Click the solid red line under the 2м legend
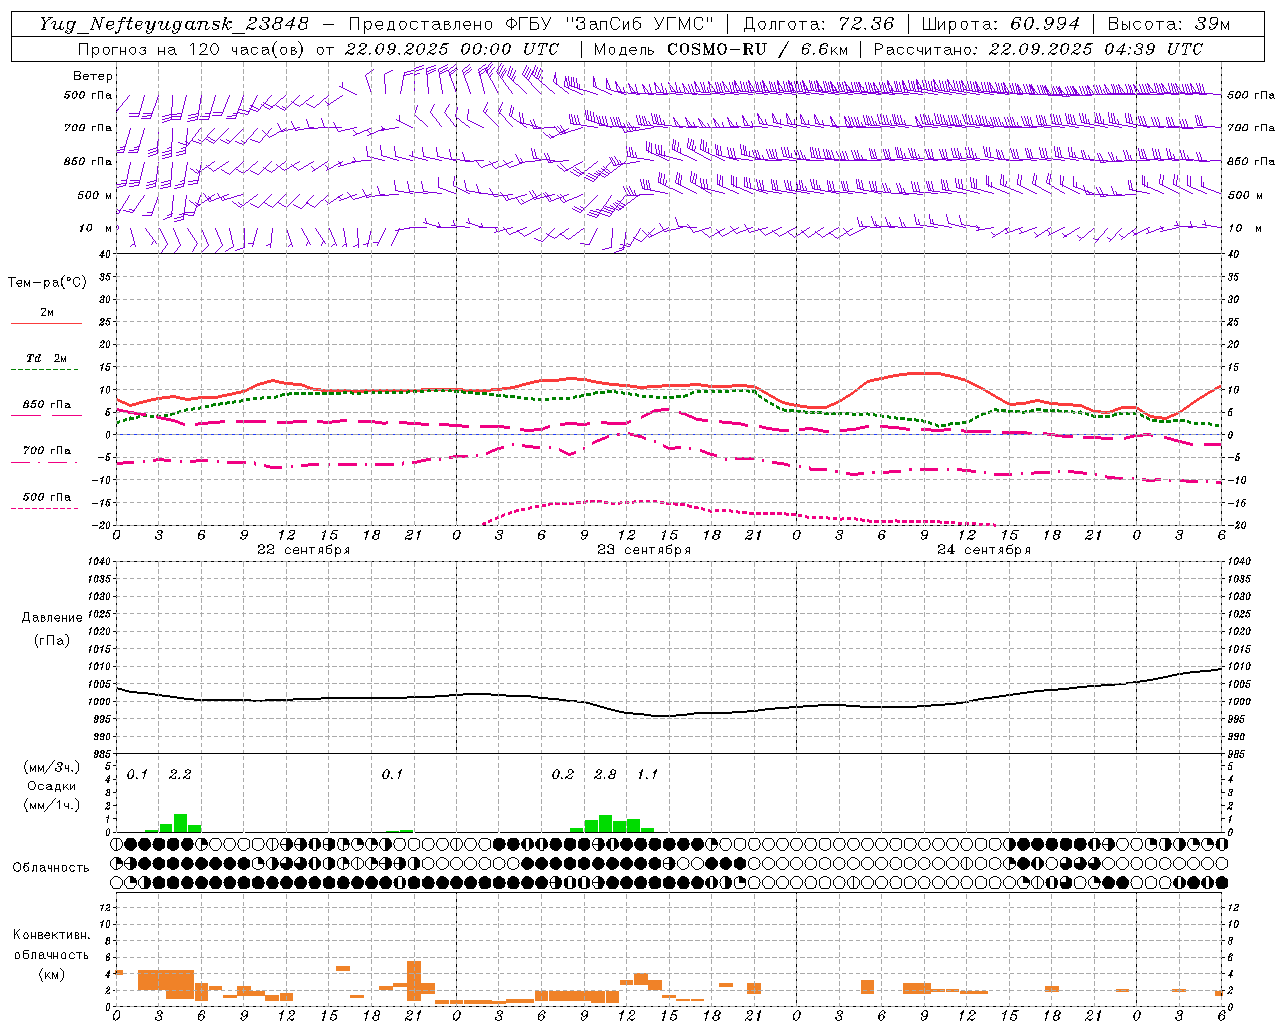This screenshot has width=1280, height=1024. point(46,324)
